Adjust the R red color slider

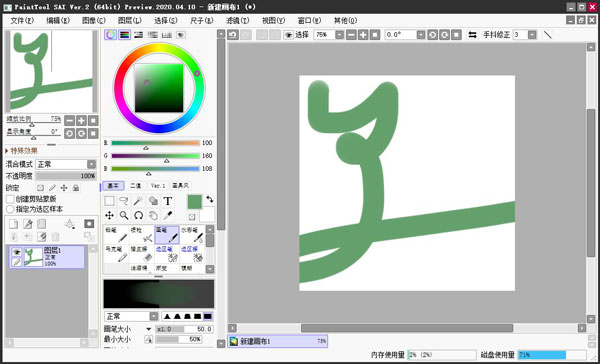click(x=155, y=143)
